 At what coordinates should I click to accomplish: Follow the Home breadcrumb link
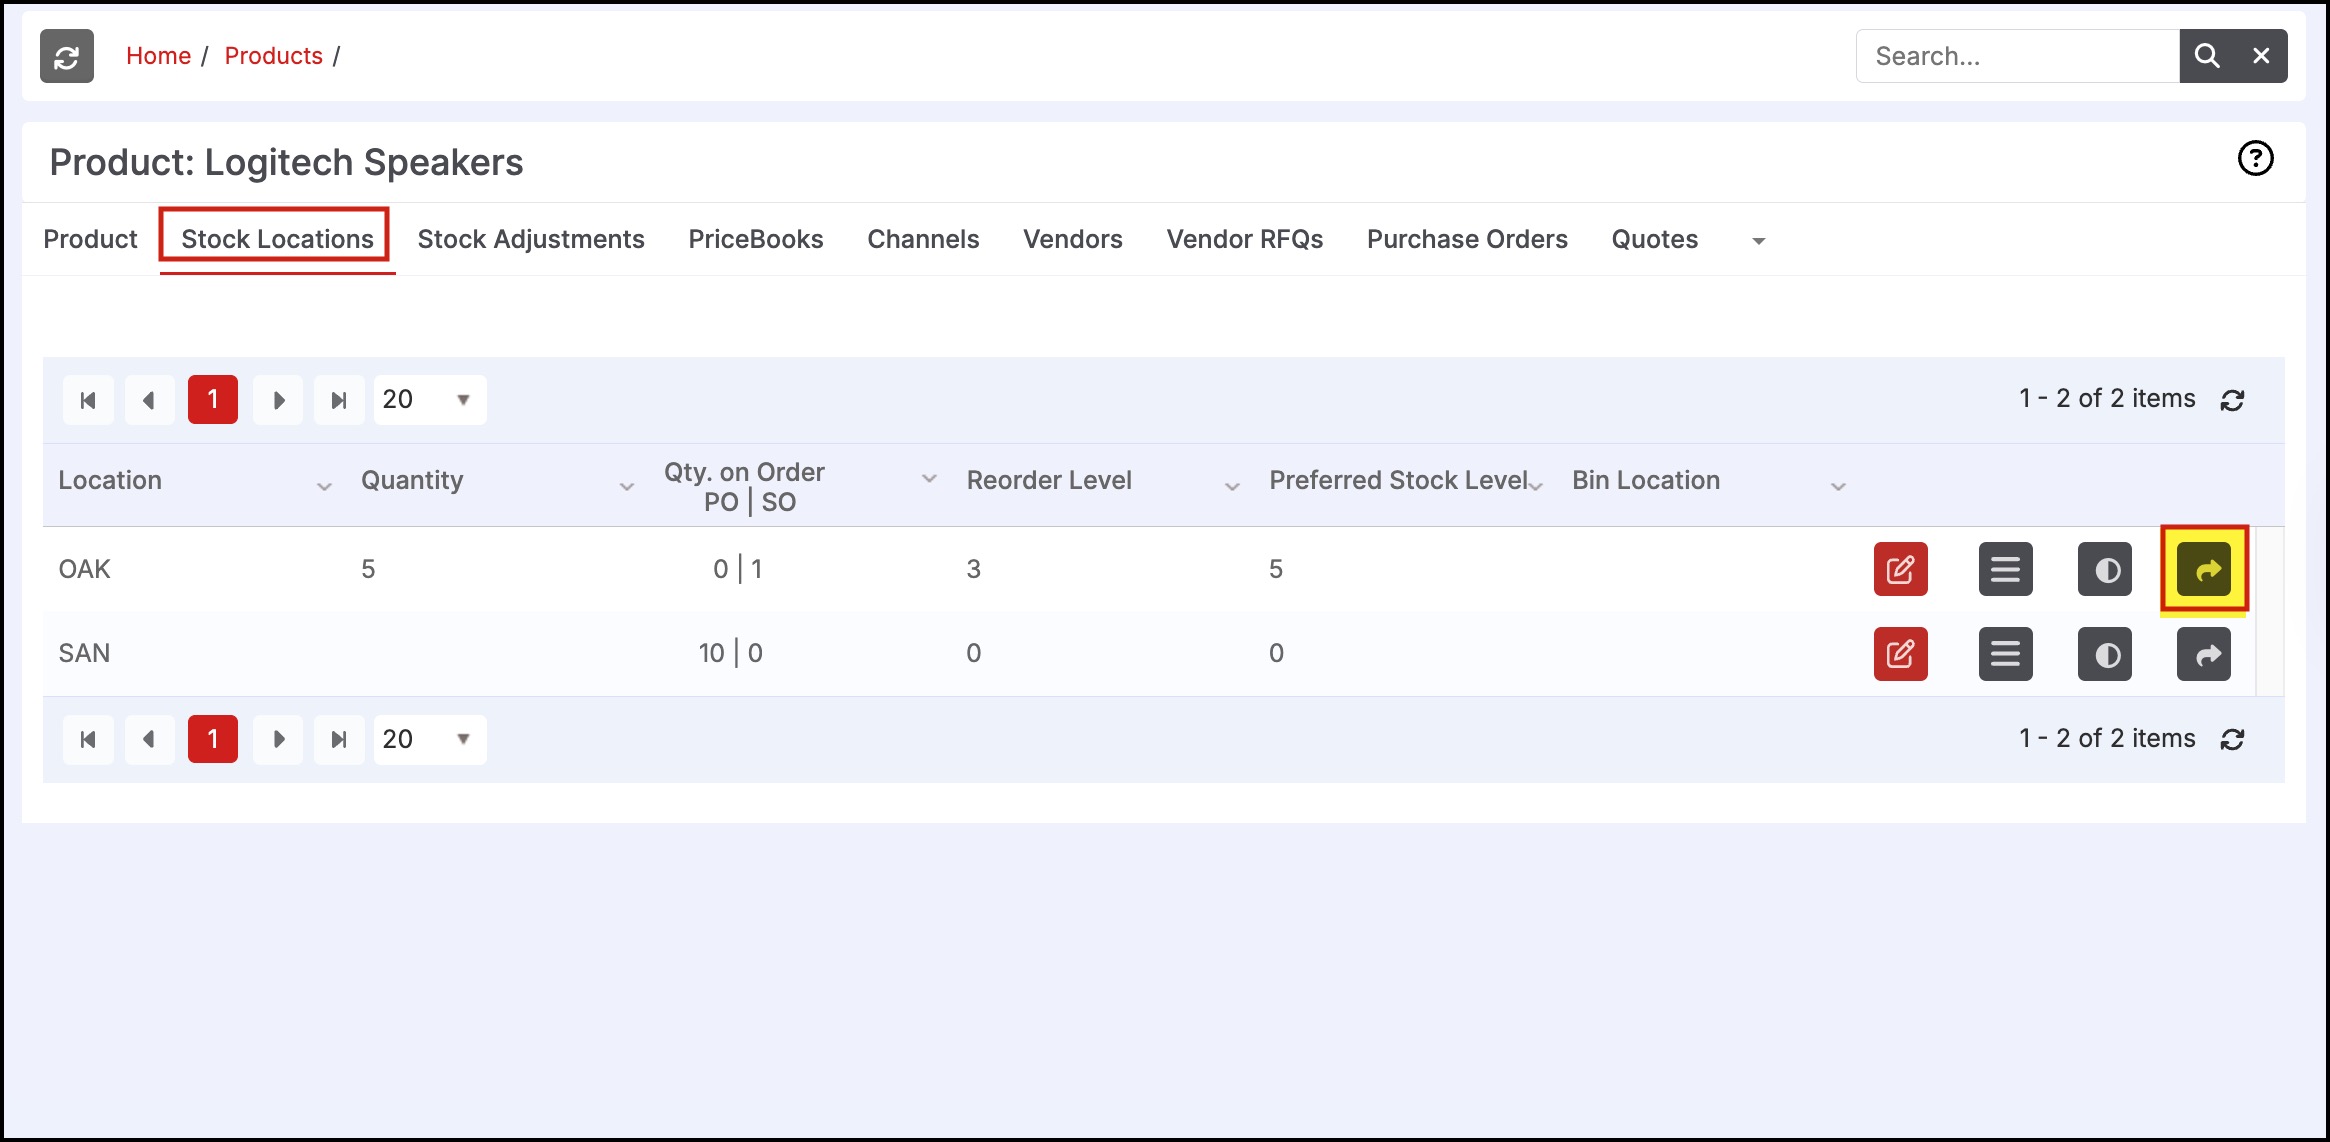[158, 56]
